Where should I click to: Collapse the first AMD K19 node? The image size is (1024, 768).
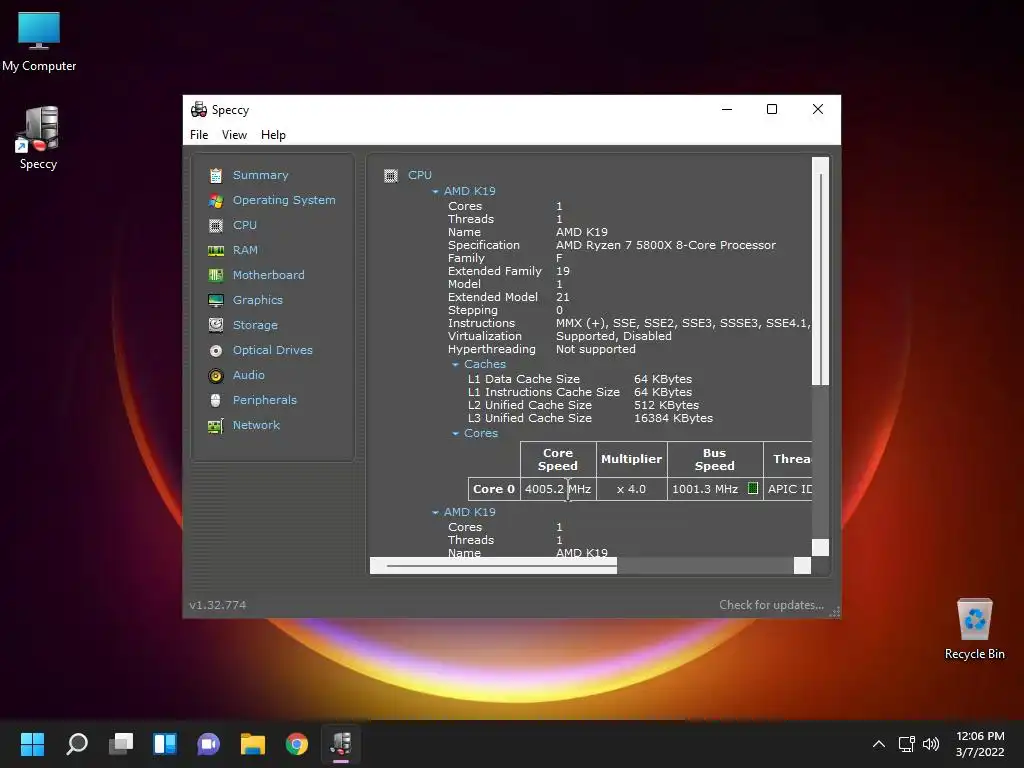pos(435,191)
